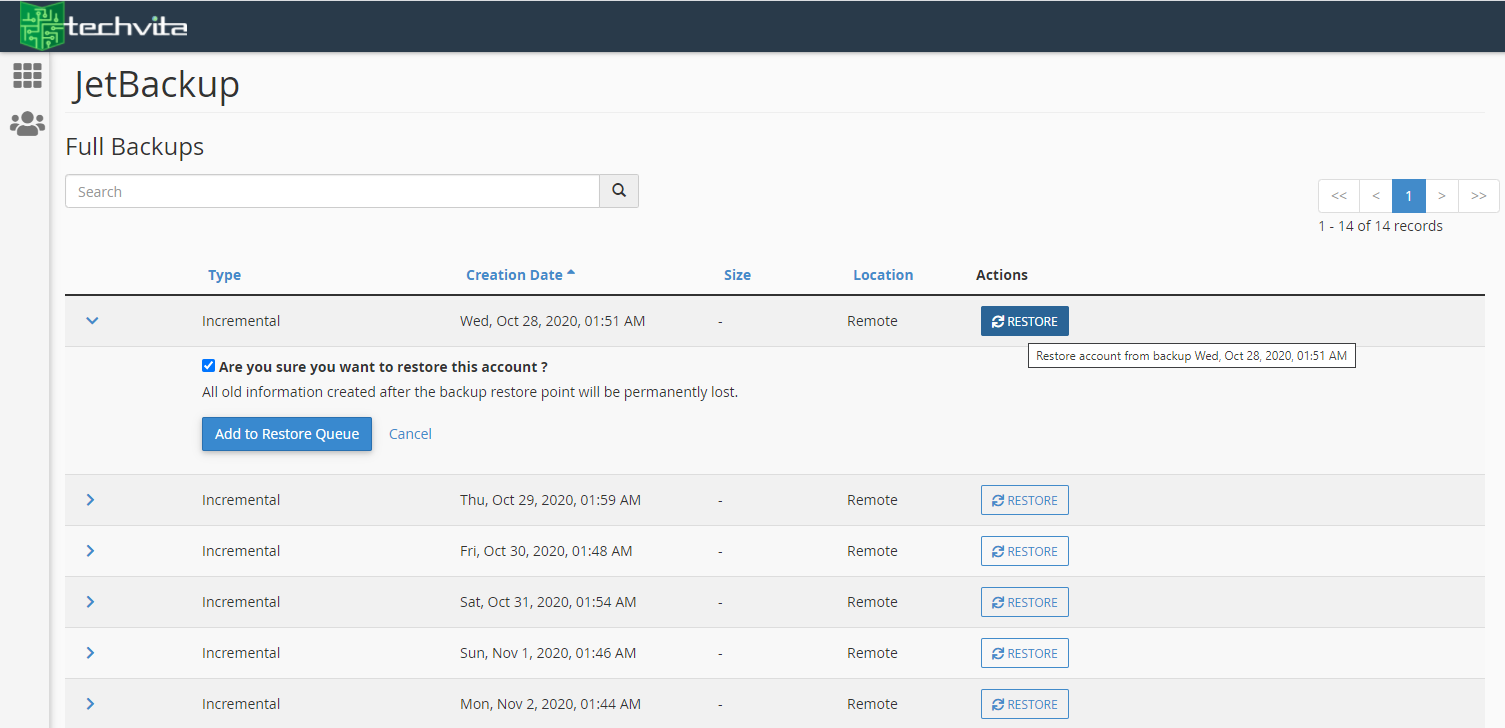Select the Type column header
The image size is (1505, 728).
click(224, 274)
